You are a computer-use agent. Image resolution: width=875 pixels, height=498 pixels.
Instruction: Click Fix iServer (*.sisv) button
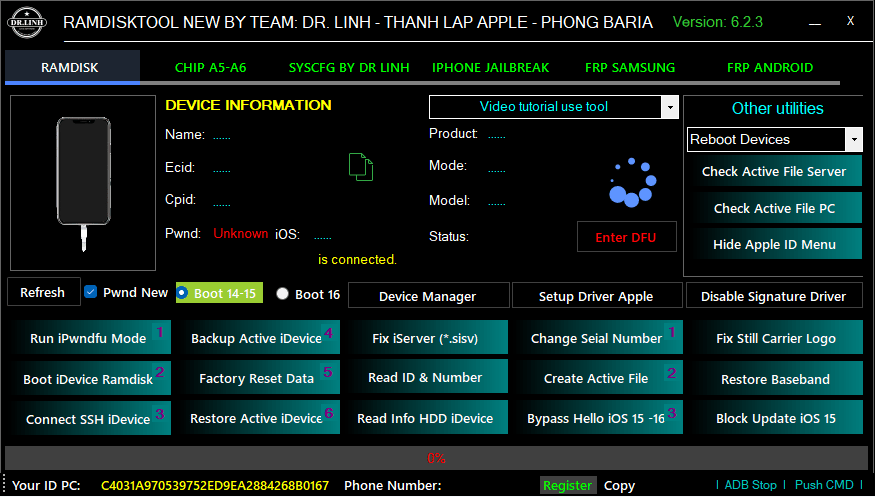coord(429,338)
